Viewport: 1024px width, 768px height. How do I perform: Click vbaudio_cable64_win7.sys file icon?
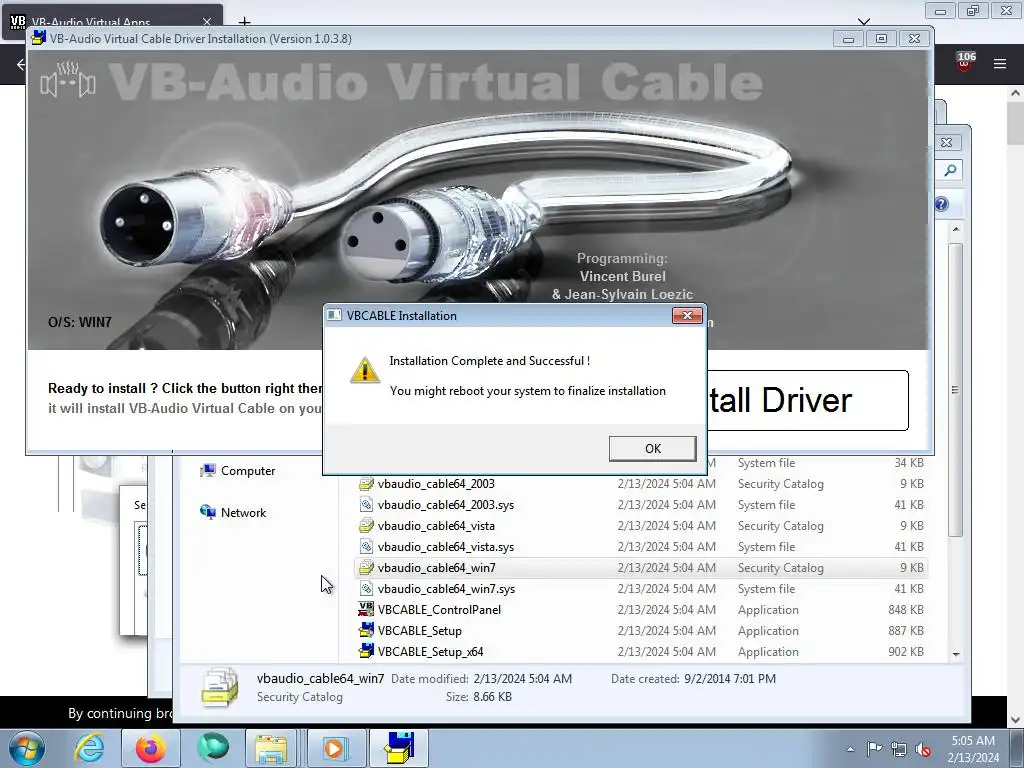366,588
